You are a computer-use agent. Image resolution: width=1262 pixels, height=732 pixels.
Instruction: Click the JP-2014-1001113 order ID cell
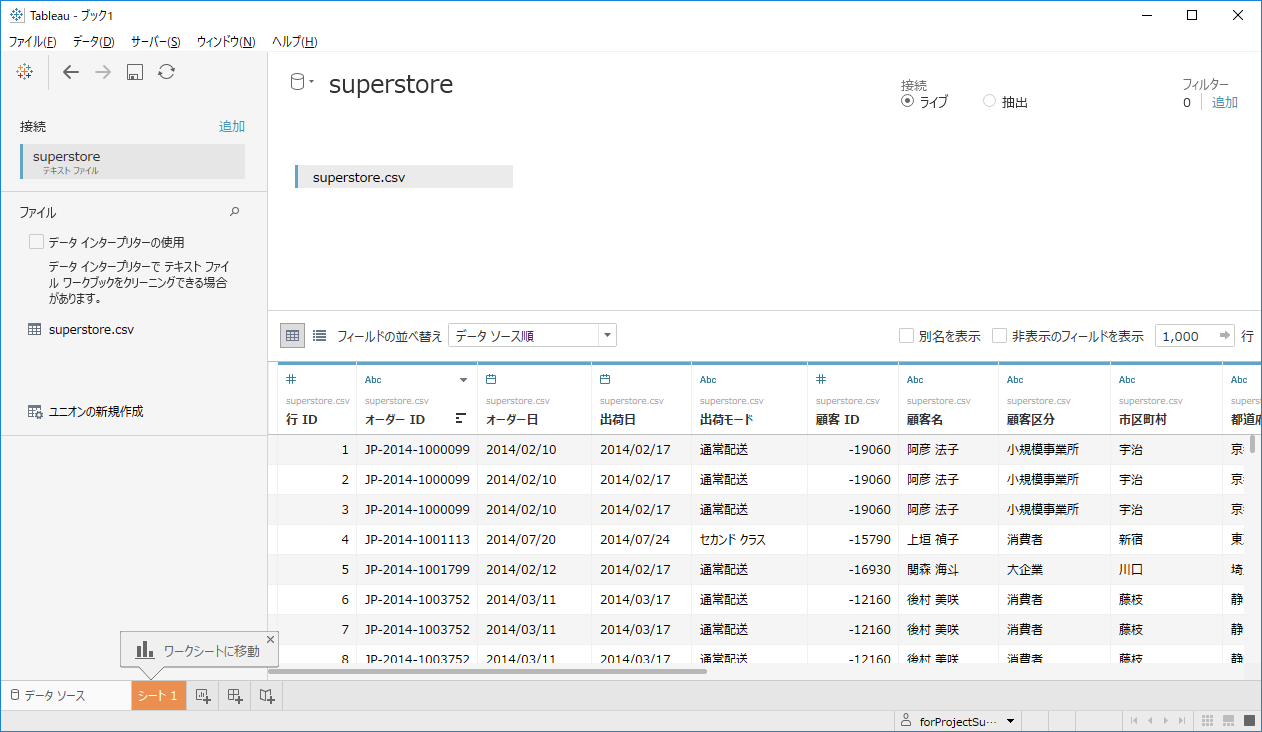(x=417, y=540)
